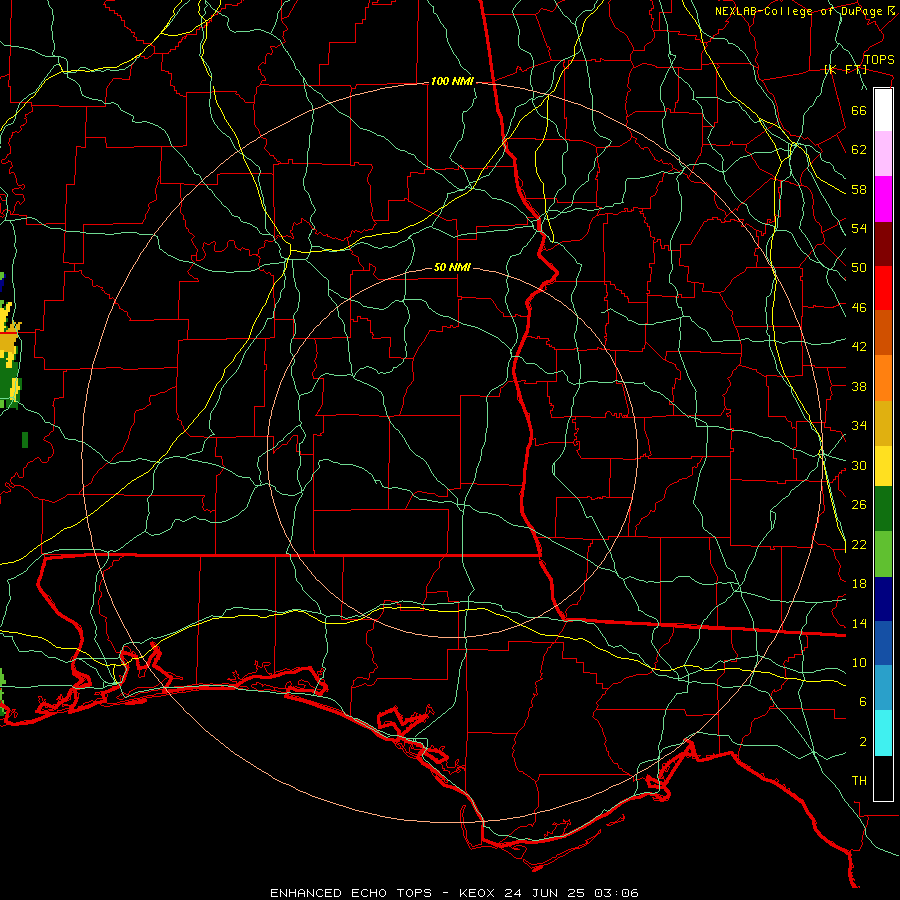900x900 pixels.
Task: Select the 10 legend scale value
Action: (x=859, y=663)
